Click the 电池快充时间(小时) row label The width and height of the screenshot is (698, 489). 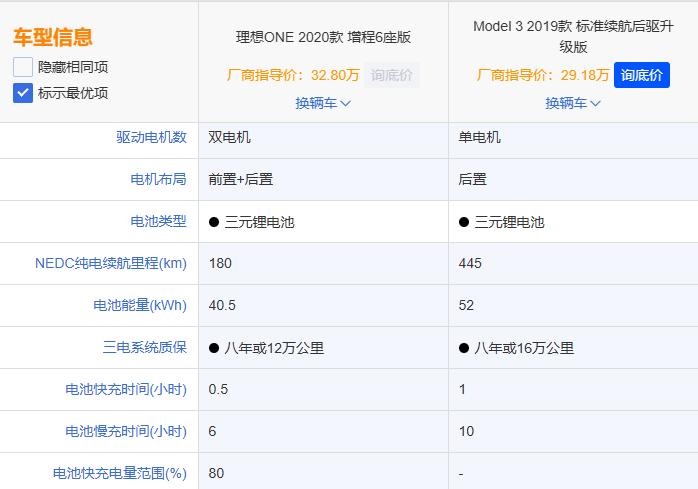click(x=126, y=389)
